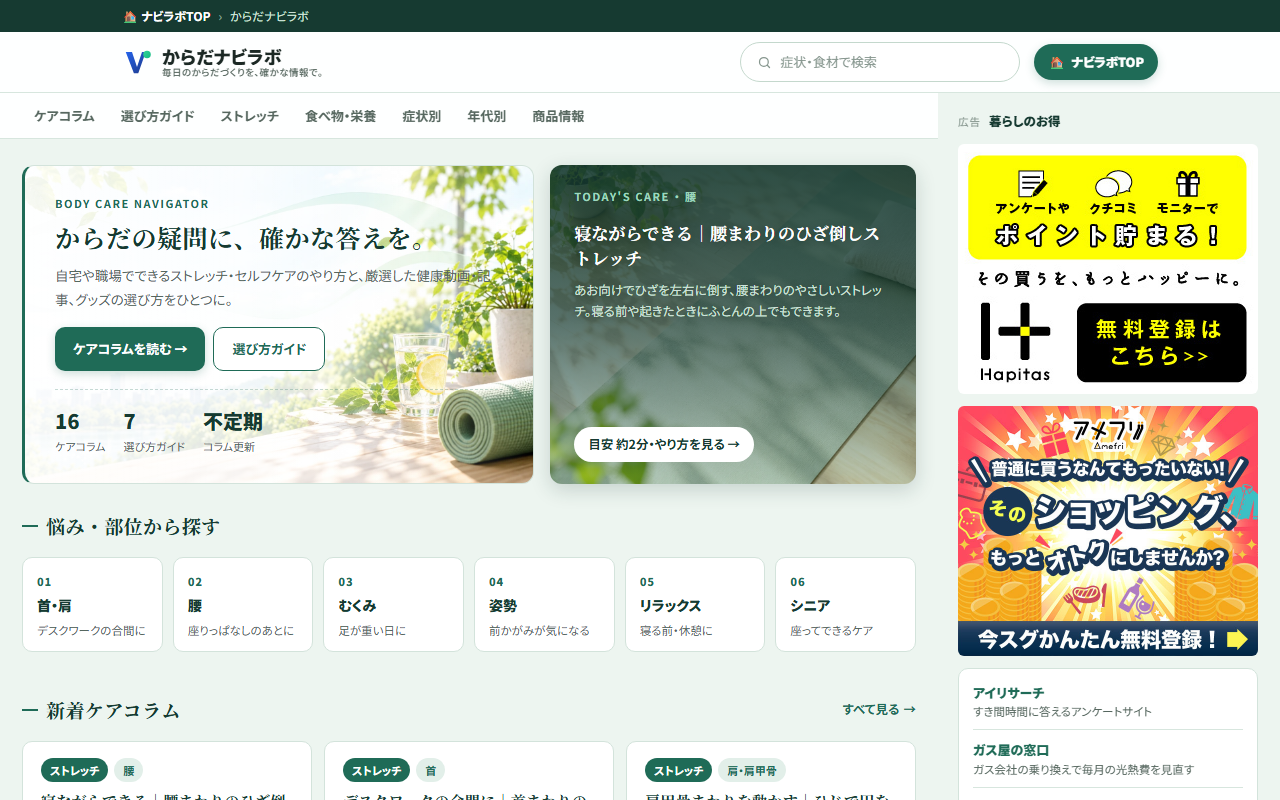Click the yellow ポイント貯まる！ Hapitas banner
Screen dimensions: 1280x800
pyautogui.click(x=1107, y=207)
